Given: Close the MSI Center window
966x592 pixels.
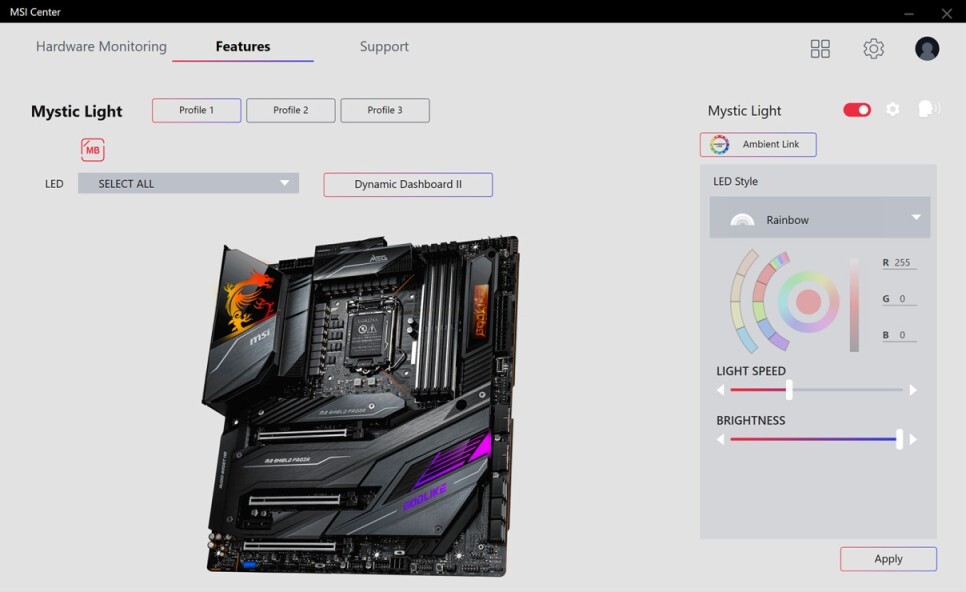Looking at the screenshot, I should pyautogui.click(x=946, y=13).
